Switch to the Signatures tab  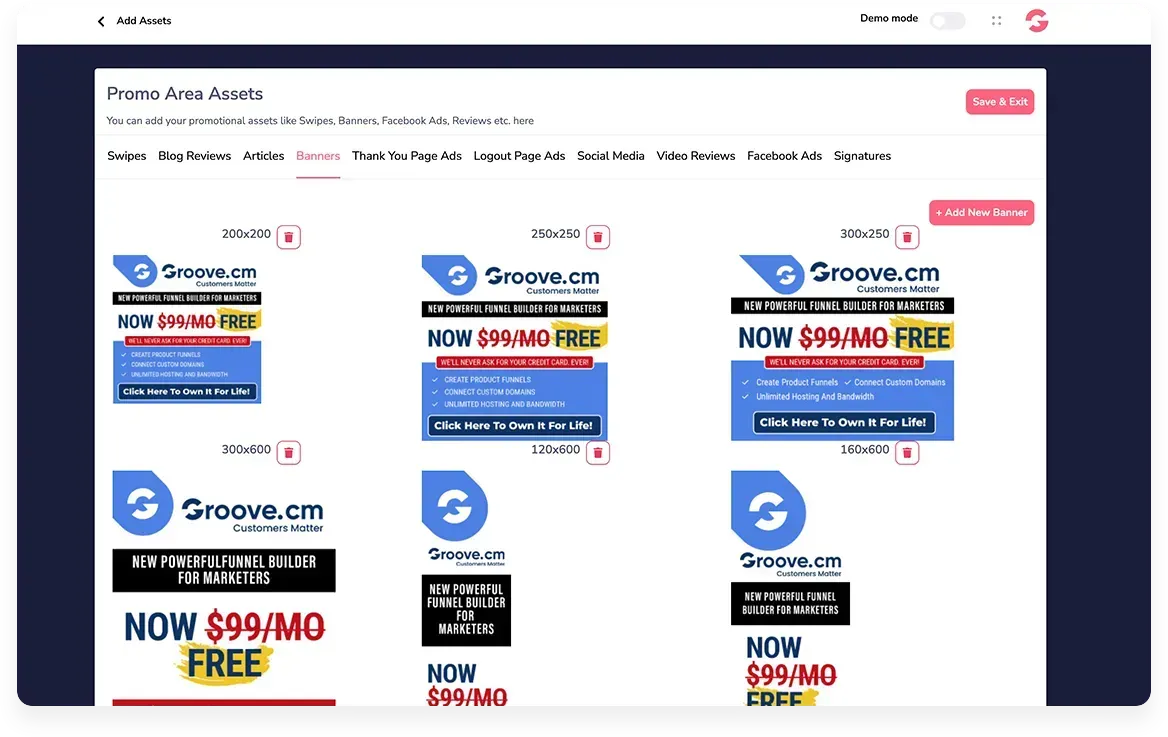863,156
